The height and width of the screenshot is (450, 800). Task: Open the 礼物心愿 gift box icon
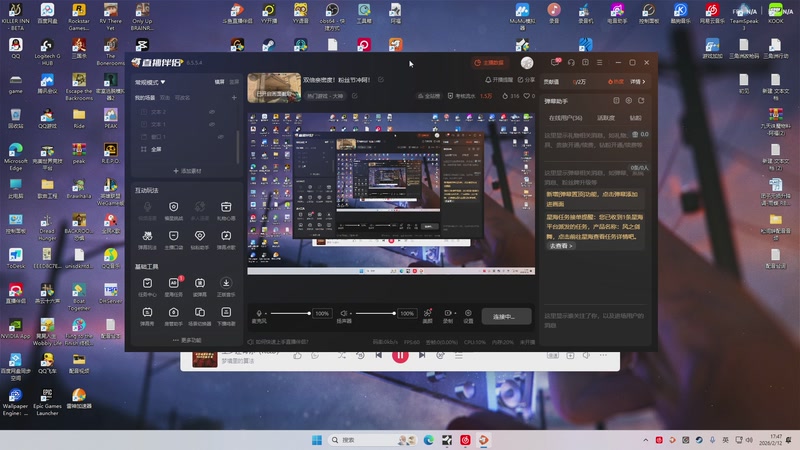[226, 207]
